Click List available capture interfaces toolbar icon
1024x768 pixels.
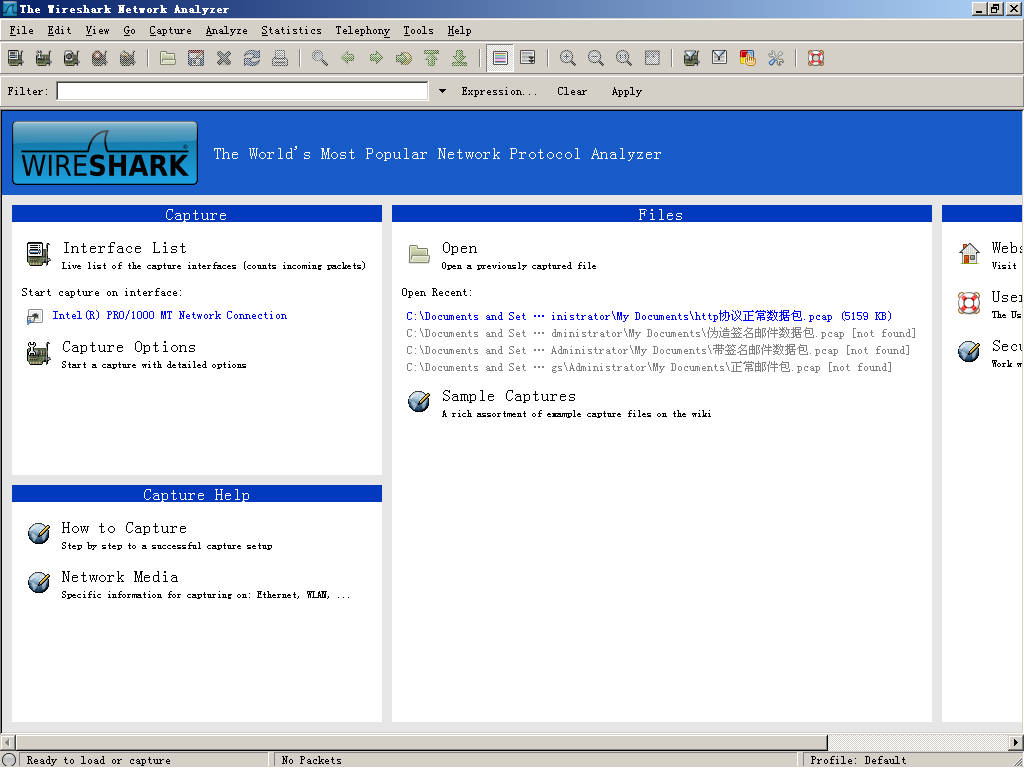pos(16,58)
